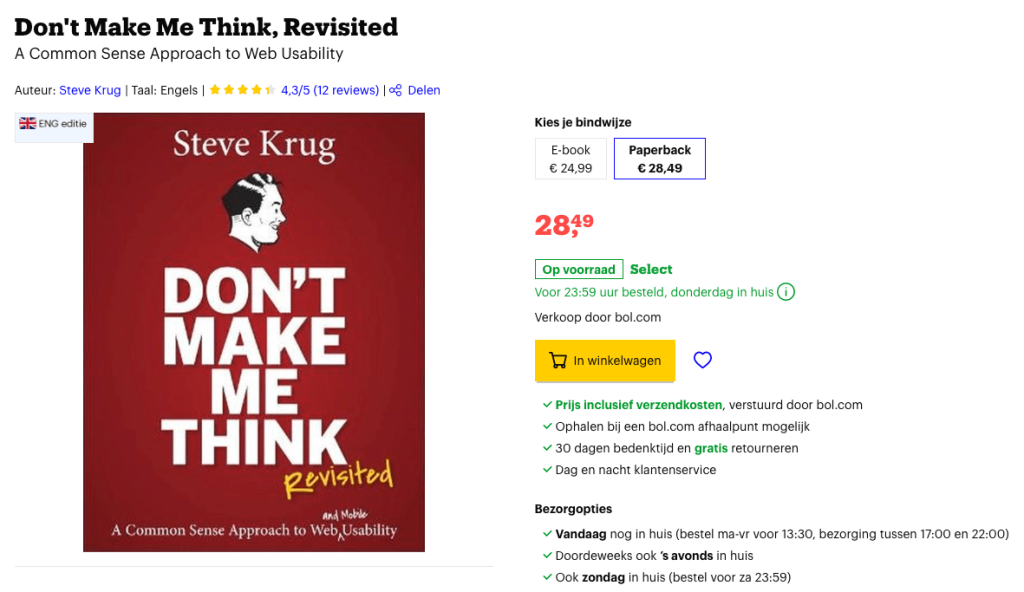Open the 12 reviews link

pos(346,90)
